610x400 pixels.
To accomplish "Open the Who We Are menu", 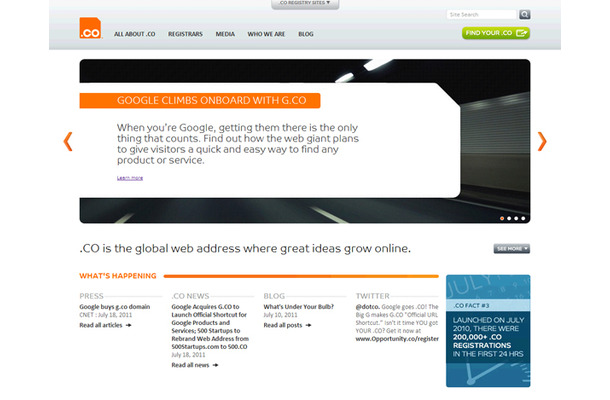I will pyautogui.click(x=266, y=34).
